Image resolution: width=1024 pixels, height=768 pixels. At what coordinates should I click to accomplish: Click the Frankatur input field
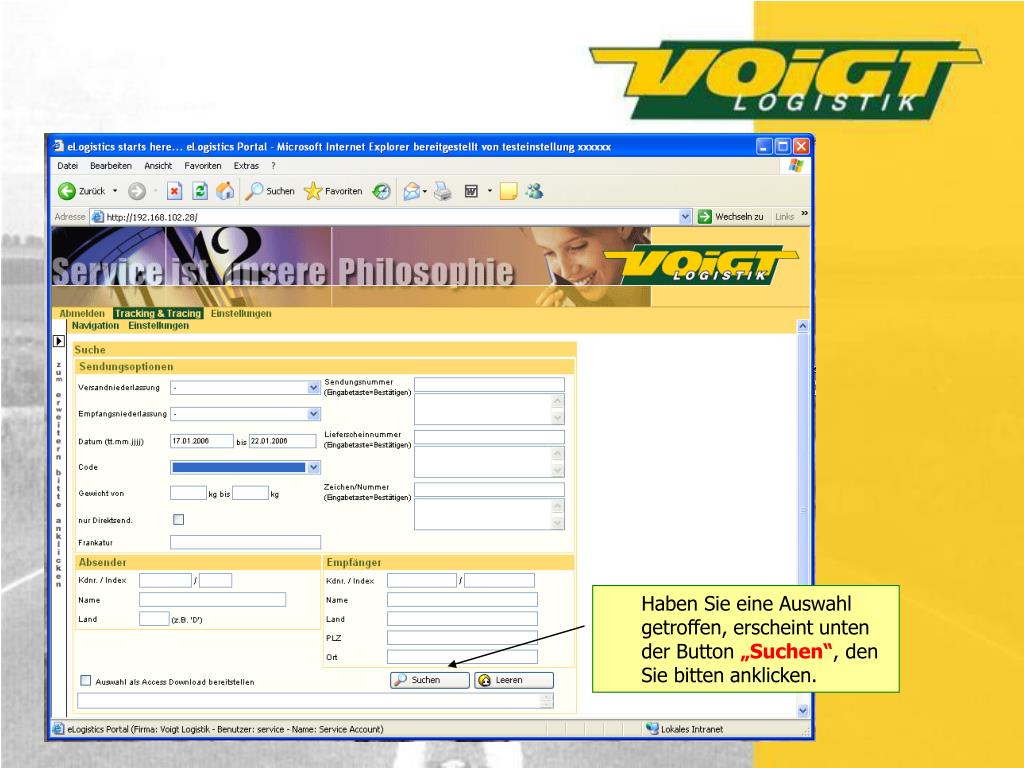point(245,542)
